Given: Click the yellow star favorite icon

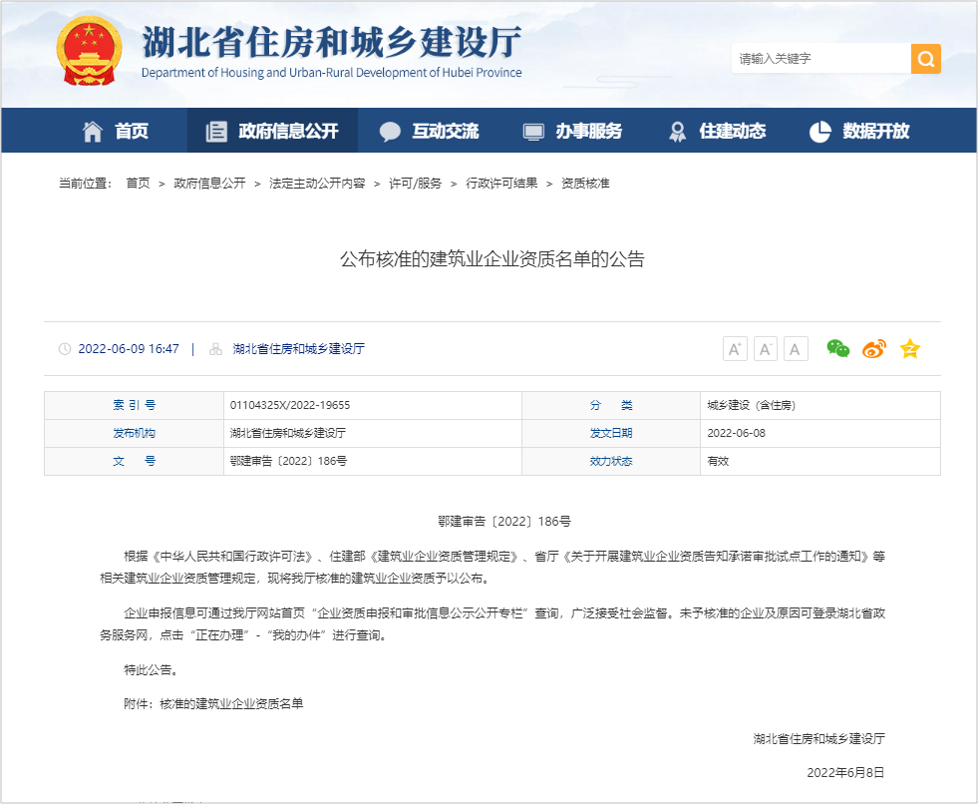Looking at the screenshot, I should tap(909, 349).
